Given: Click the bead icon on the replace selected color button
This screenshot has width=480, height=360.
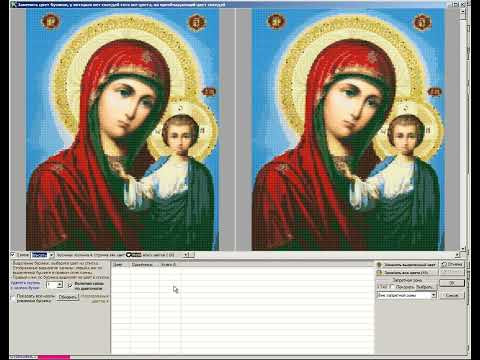Looking at the screenshot, I should click(379, 265).
